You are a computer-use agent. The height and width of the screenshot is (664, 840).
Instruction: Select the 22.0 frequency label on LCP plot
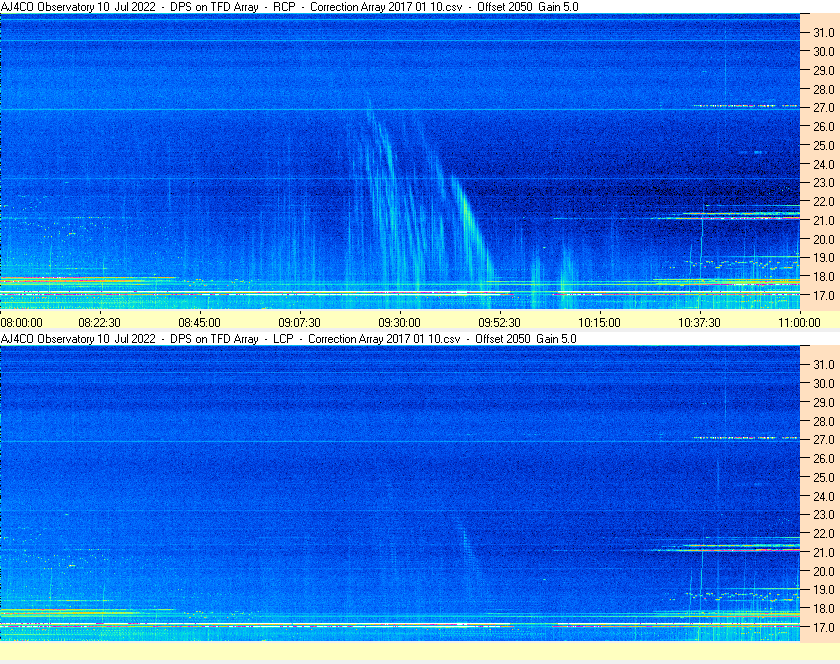click(824, 533)
